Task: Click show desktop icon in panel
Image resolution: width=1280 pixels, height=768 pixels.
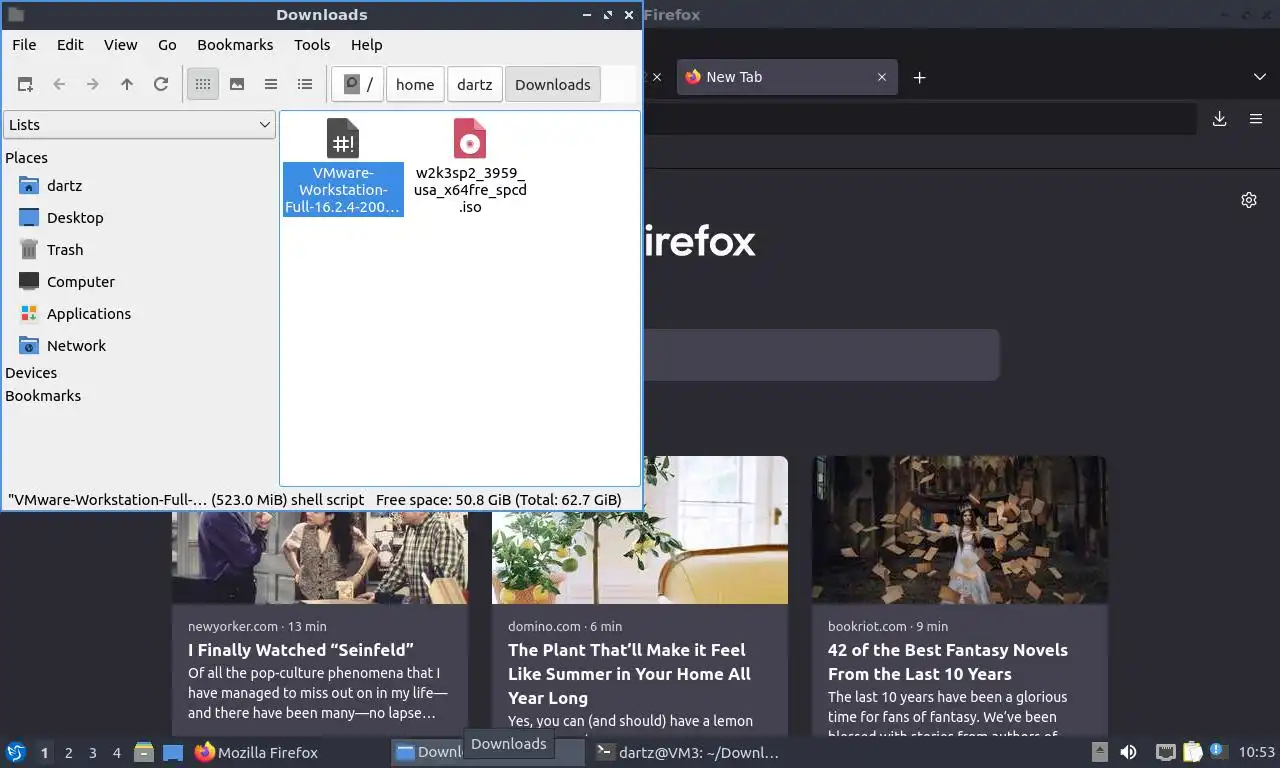Action: (x=173, y=752)
